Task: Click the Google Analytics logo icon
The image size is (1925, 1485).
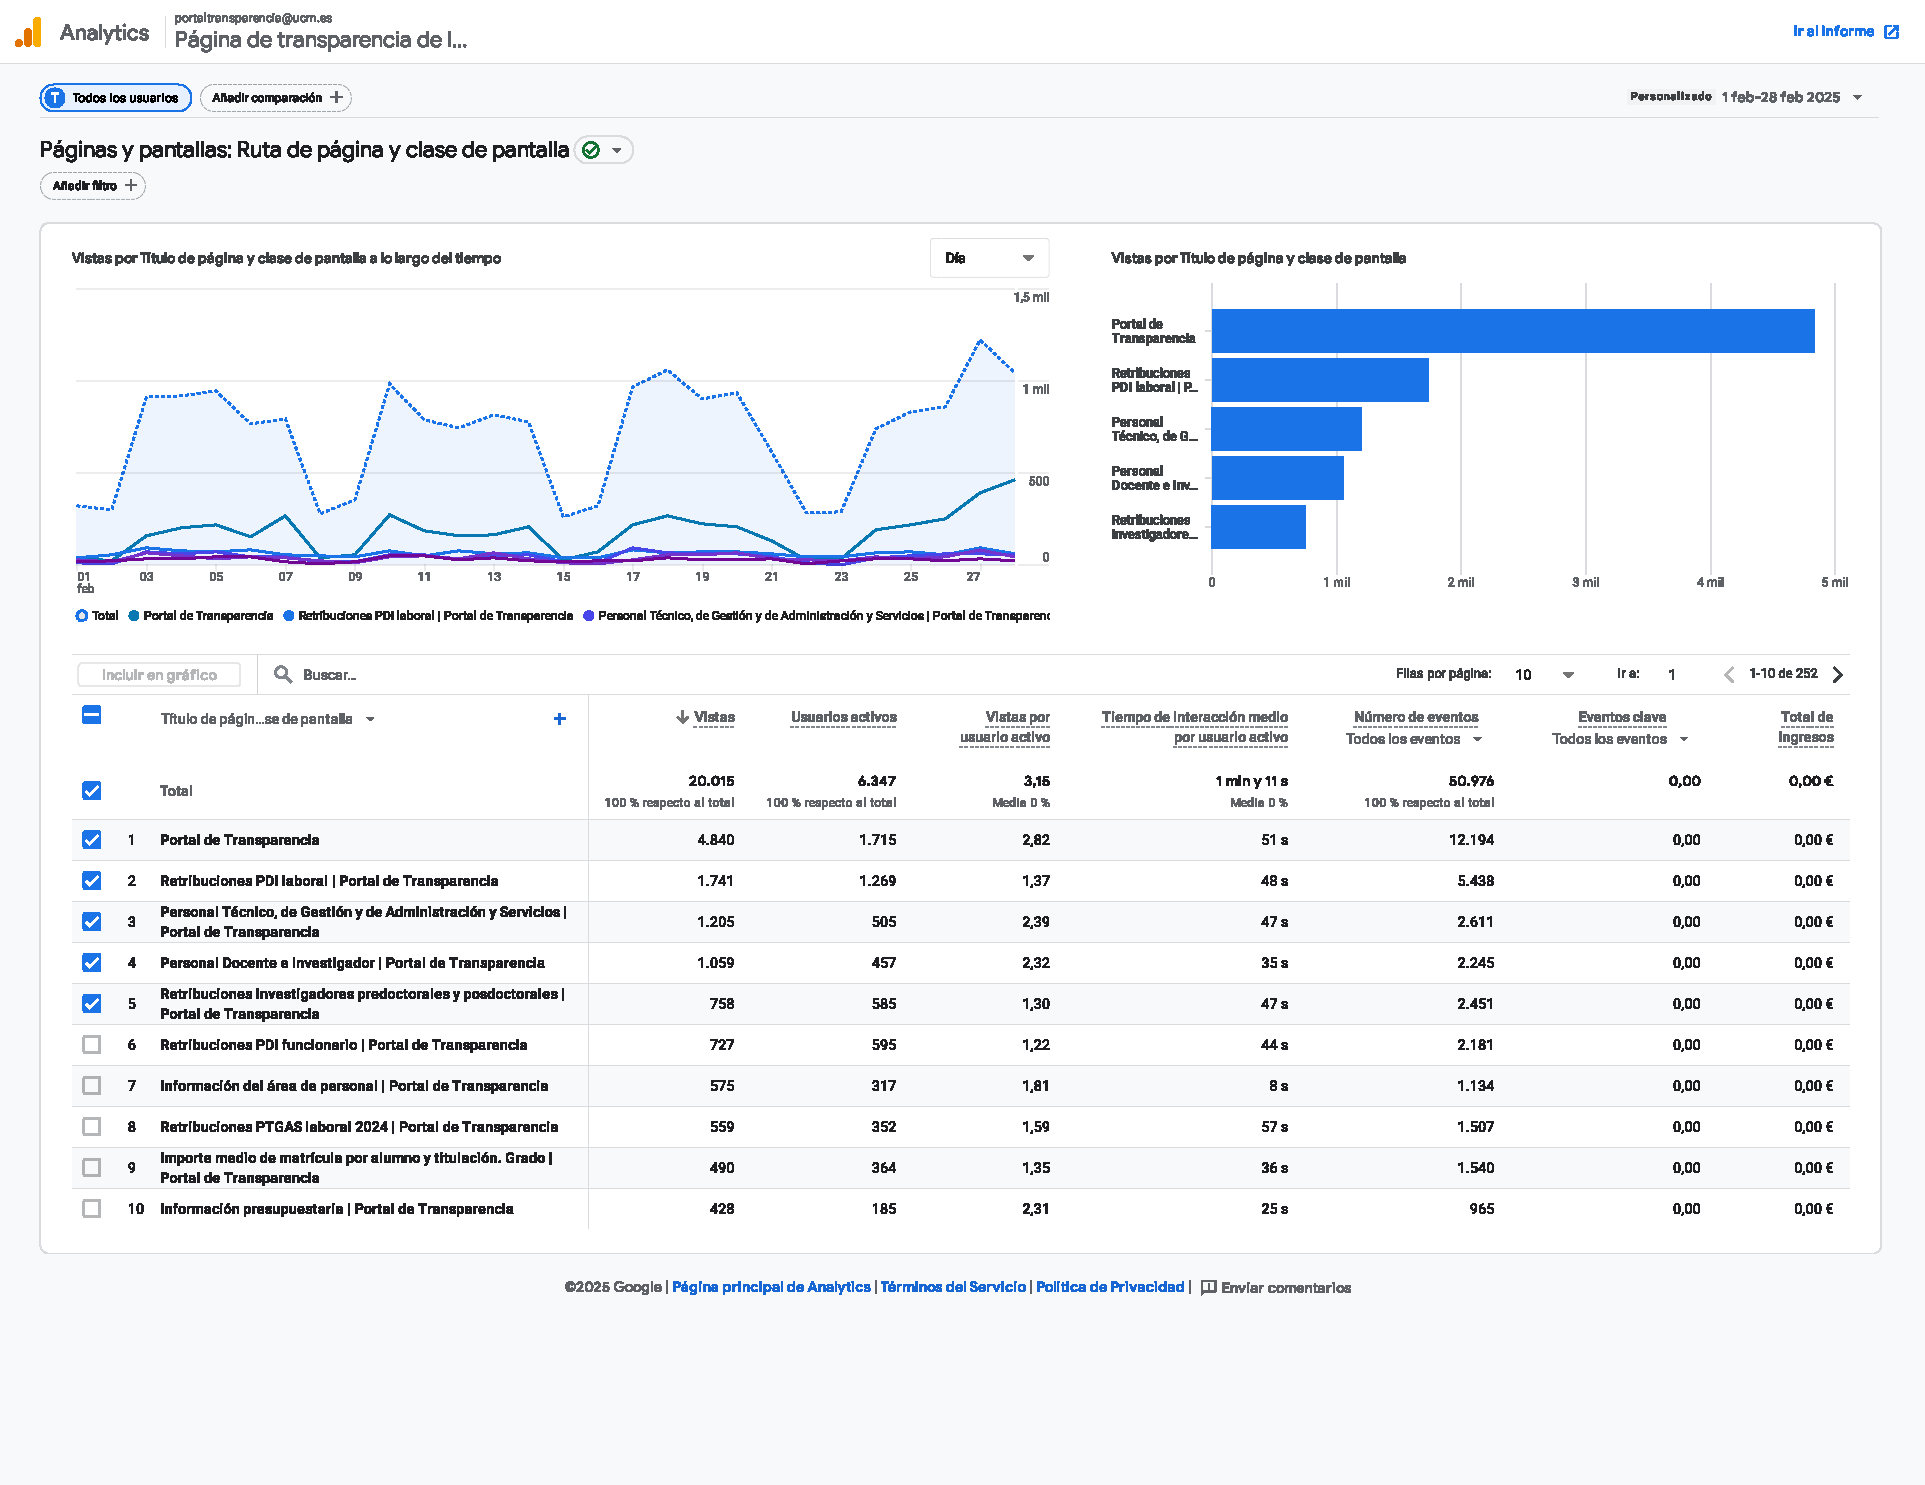Action: [x=29, y=32]
